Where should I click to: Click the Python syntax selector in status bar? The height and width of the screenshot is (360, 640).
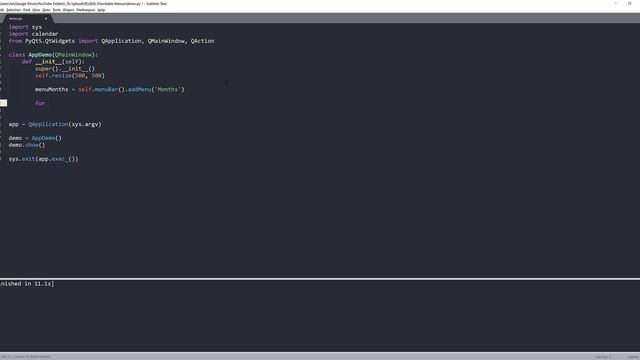click(x=633, y=357)
